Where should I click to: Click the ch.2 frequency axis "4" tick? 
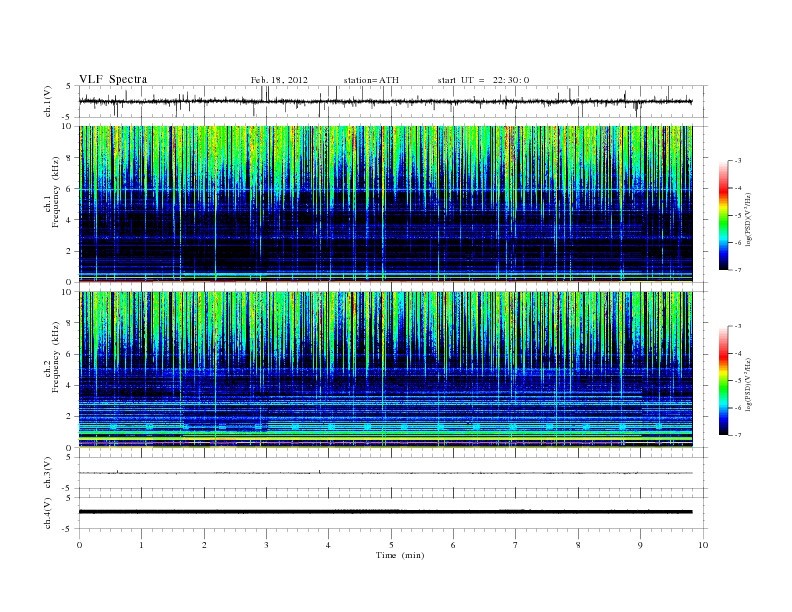pos(69,386)
